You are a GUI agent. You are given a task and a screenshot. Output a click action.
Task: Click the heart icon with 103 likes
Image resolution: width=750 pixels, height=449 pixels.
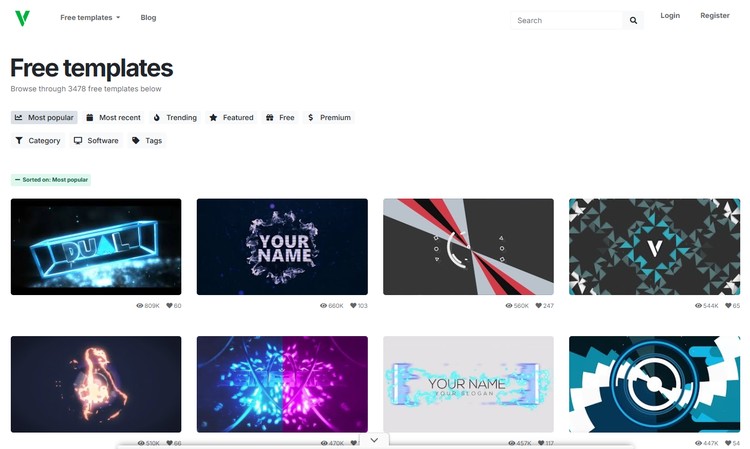(353, 306)
